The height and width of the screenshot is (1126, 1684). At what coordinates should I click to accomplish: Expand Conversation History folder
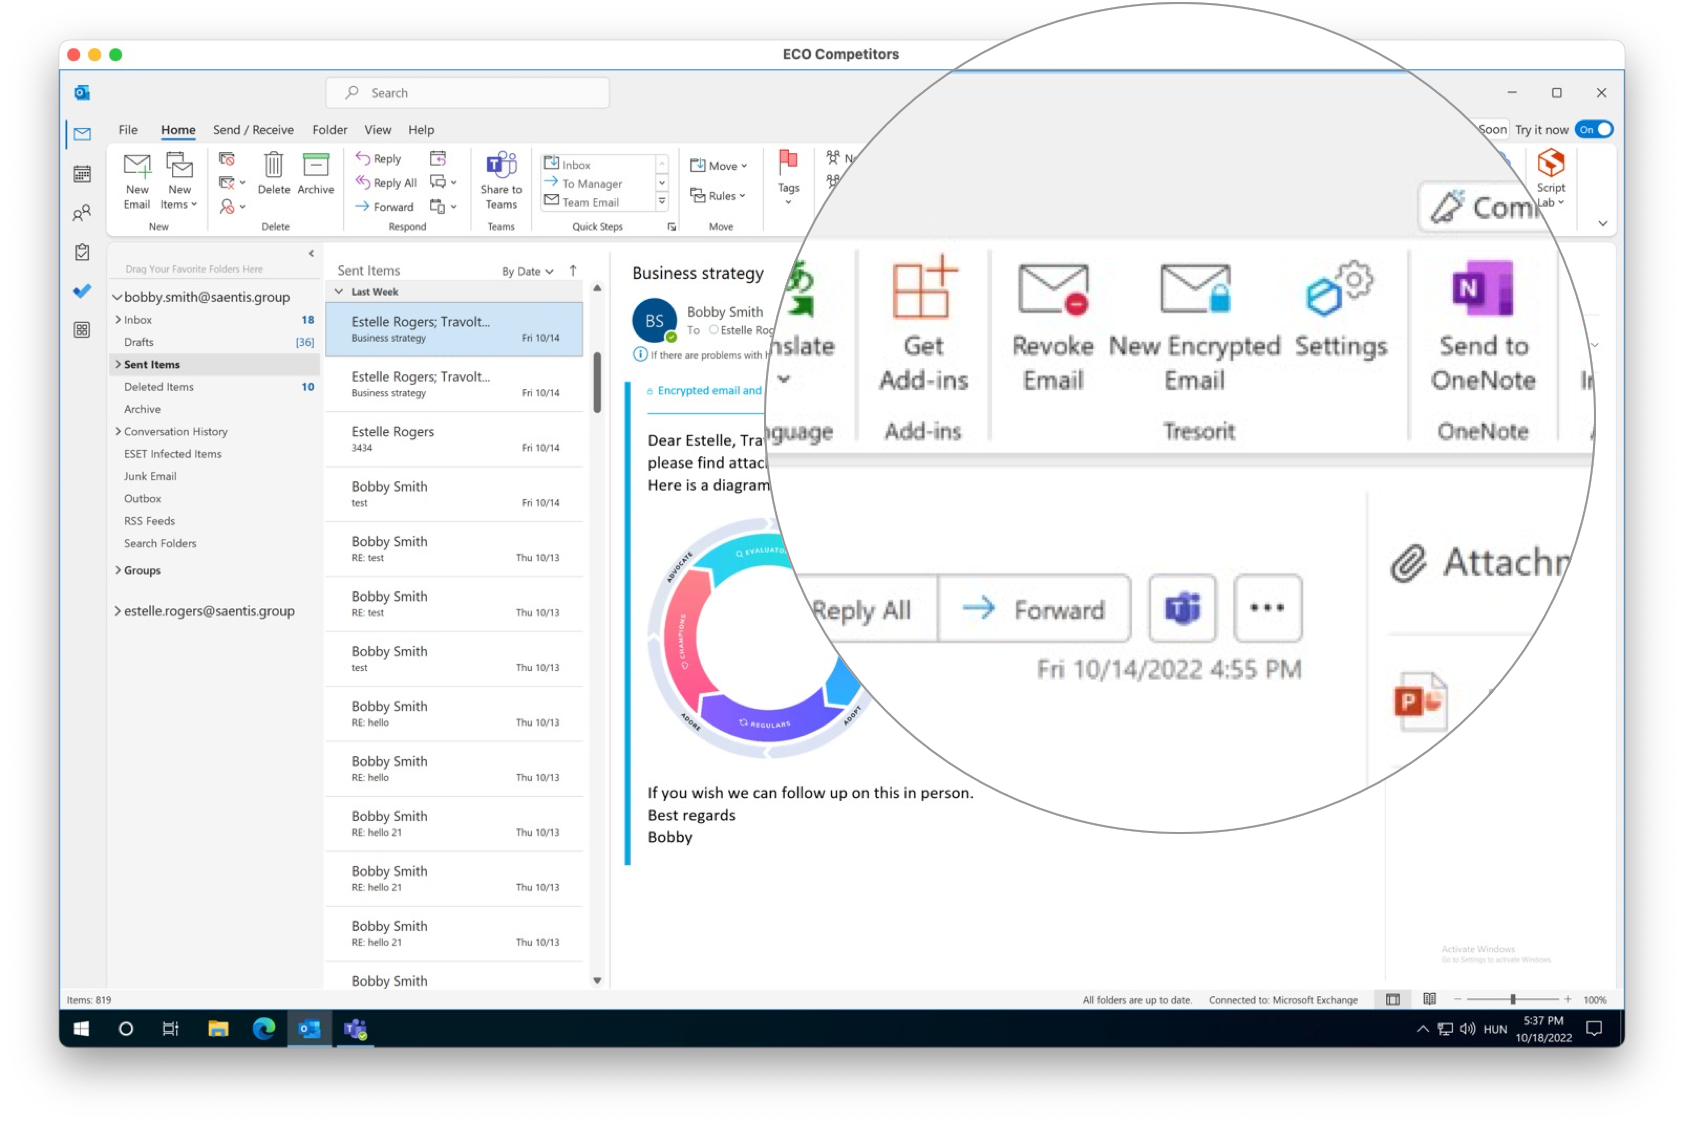pos(118,432)
